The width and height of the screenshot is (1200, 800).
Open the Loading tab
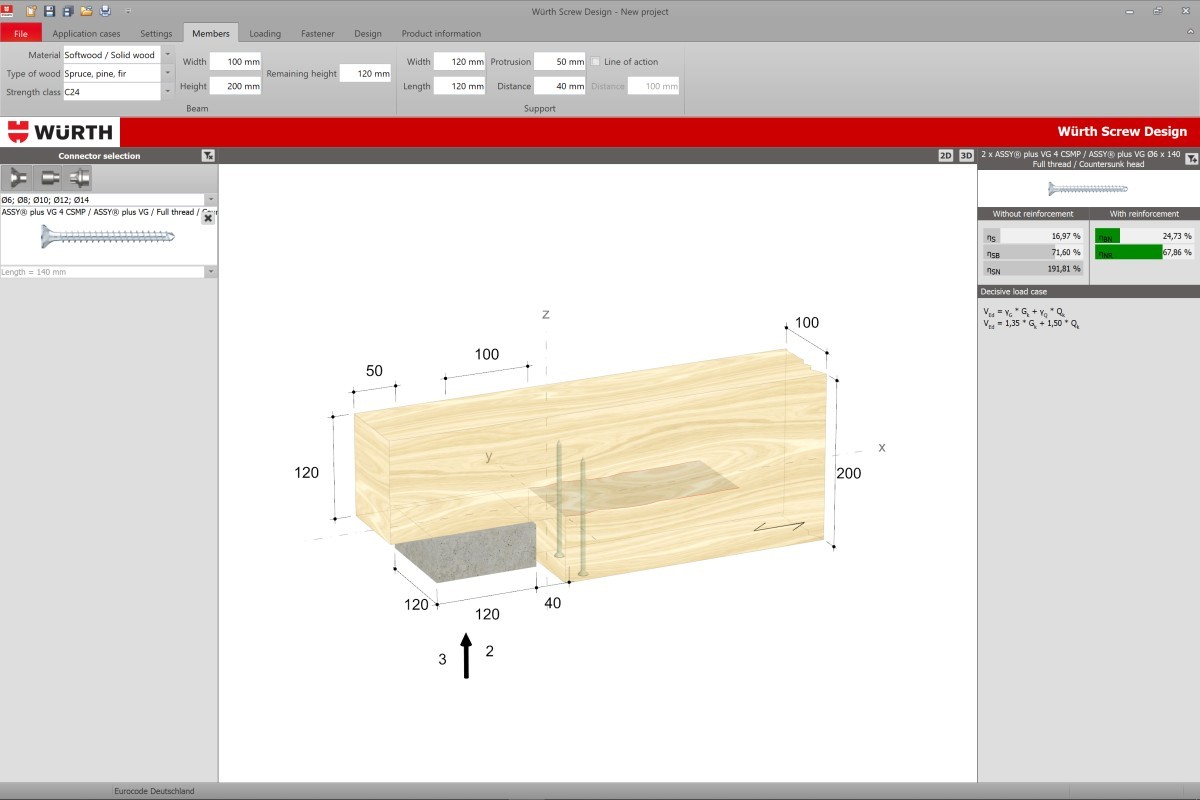coord(265,33)
